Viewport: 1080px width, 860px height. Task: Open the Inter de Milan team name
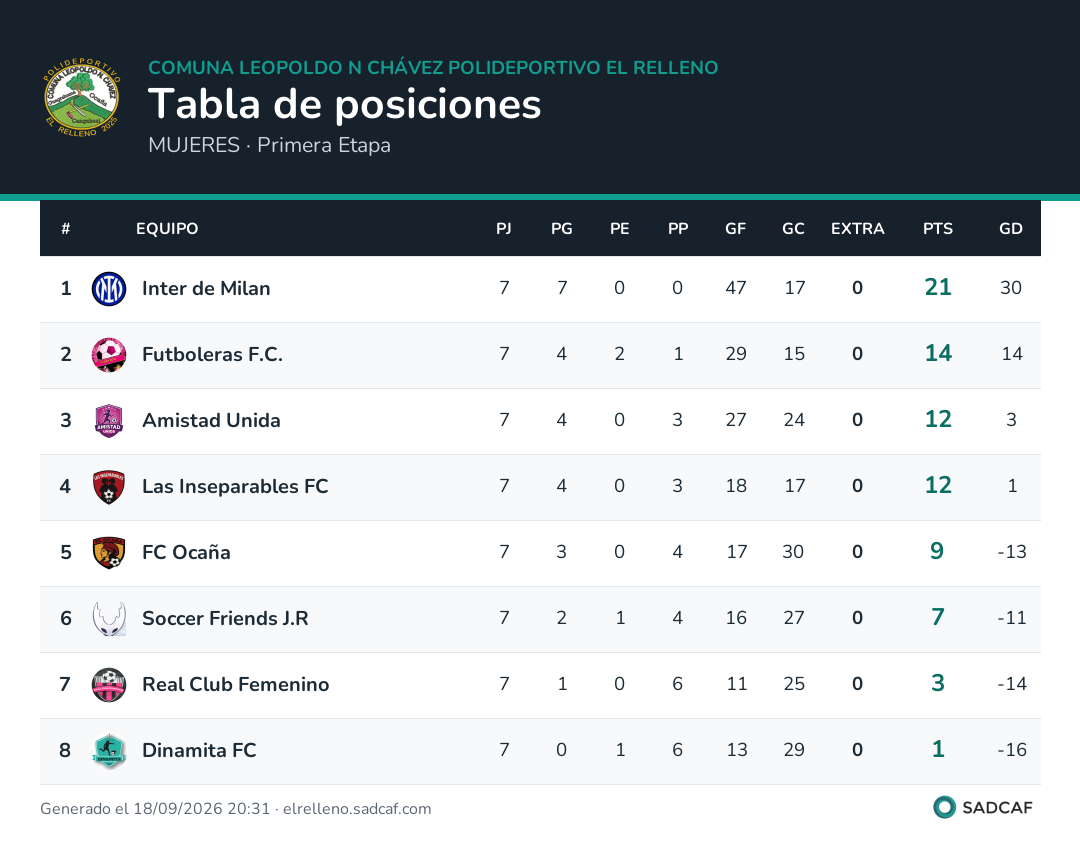[206, 289]
